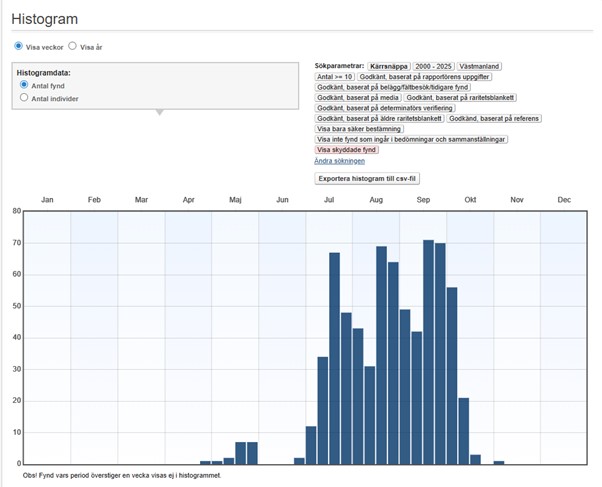Click the 'Aug' month label on chart

pyautogui.click(x=376, y=200)
